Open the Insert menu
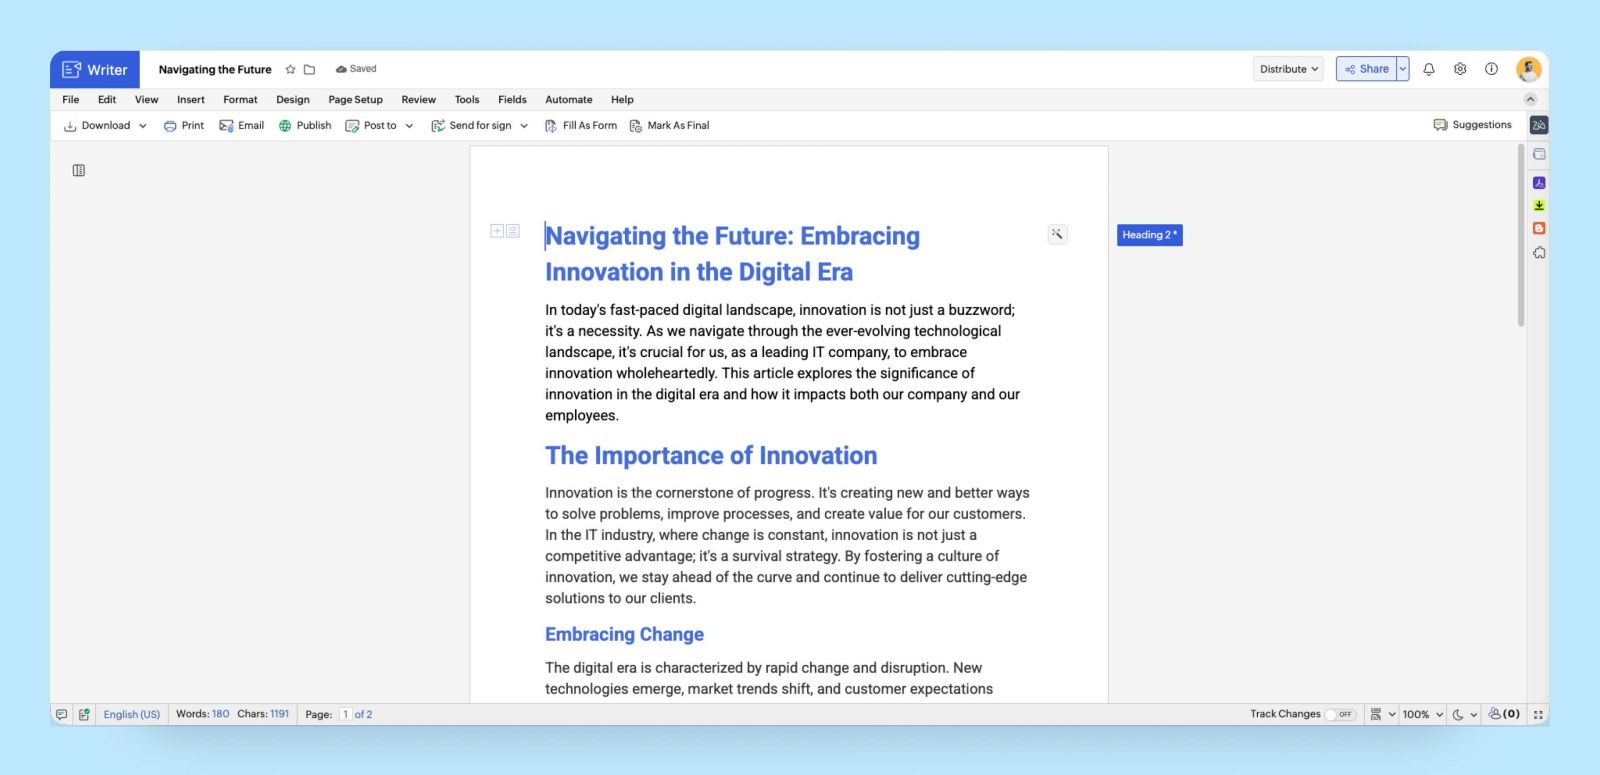1600x775 pixels. pos(191,100)
